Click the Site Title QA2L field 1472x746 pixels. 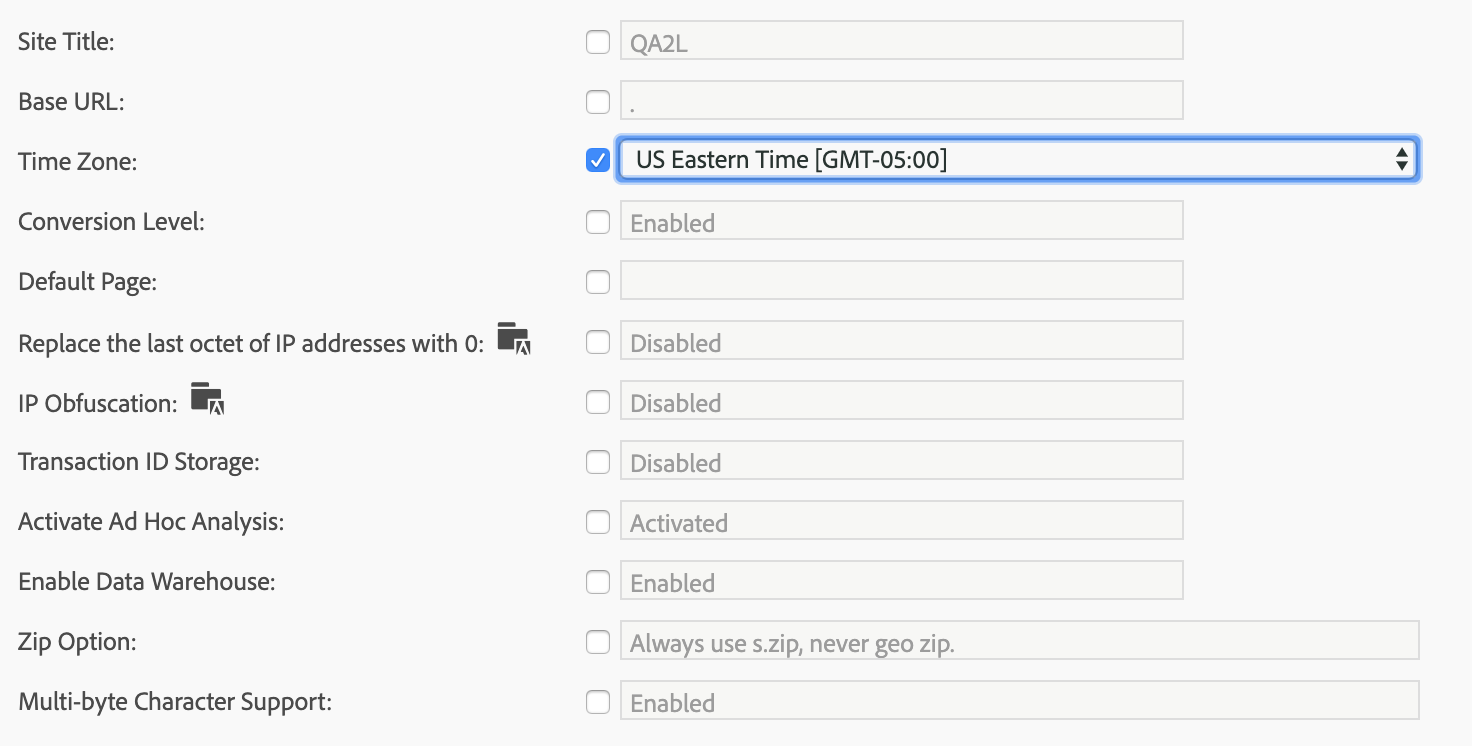click(902, 40)
